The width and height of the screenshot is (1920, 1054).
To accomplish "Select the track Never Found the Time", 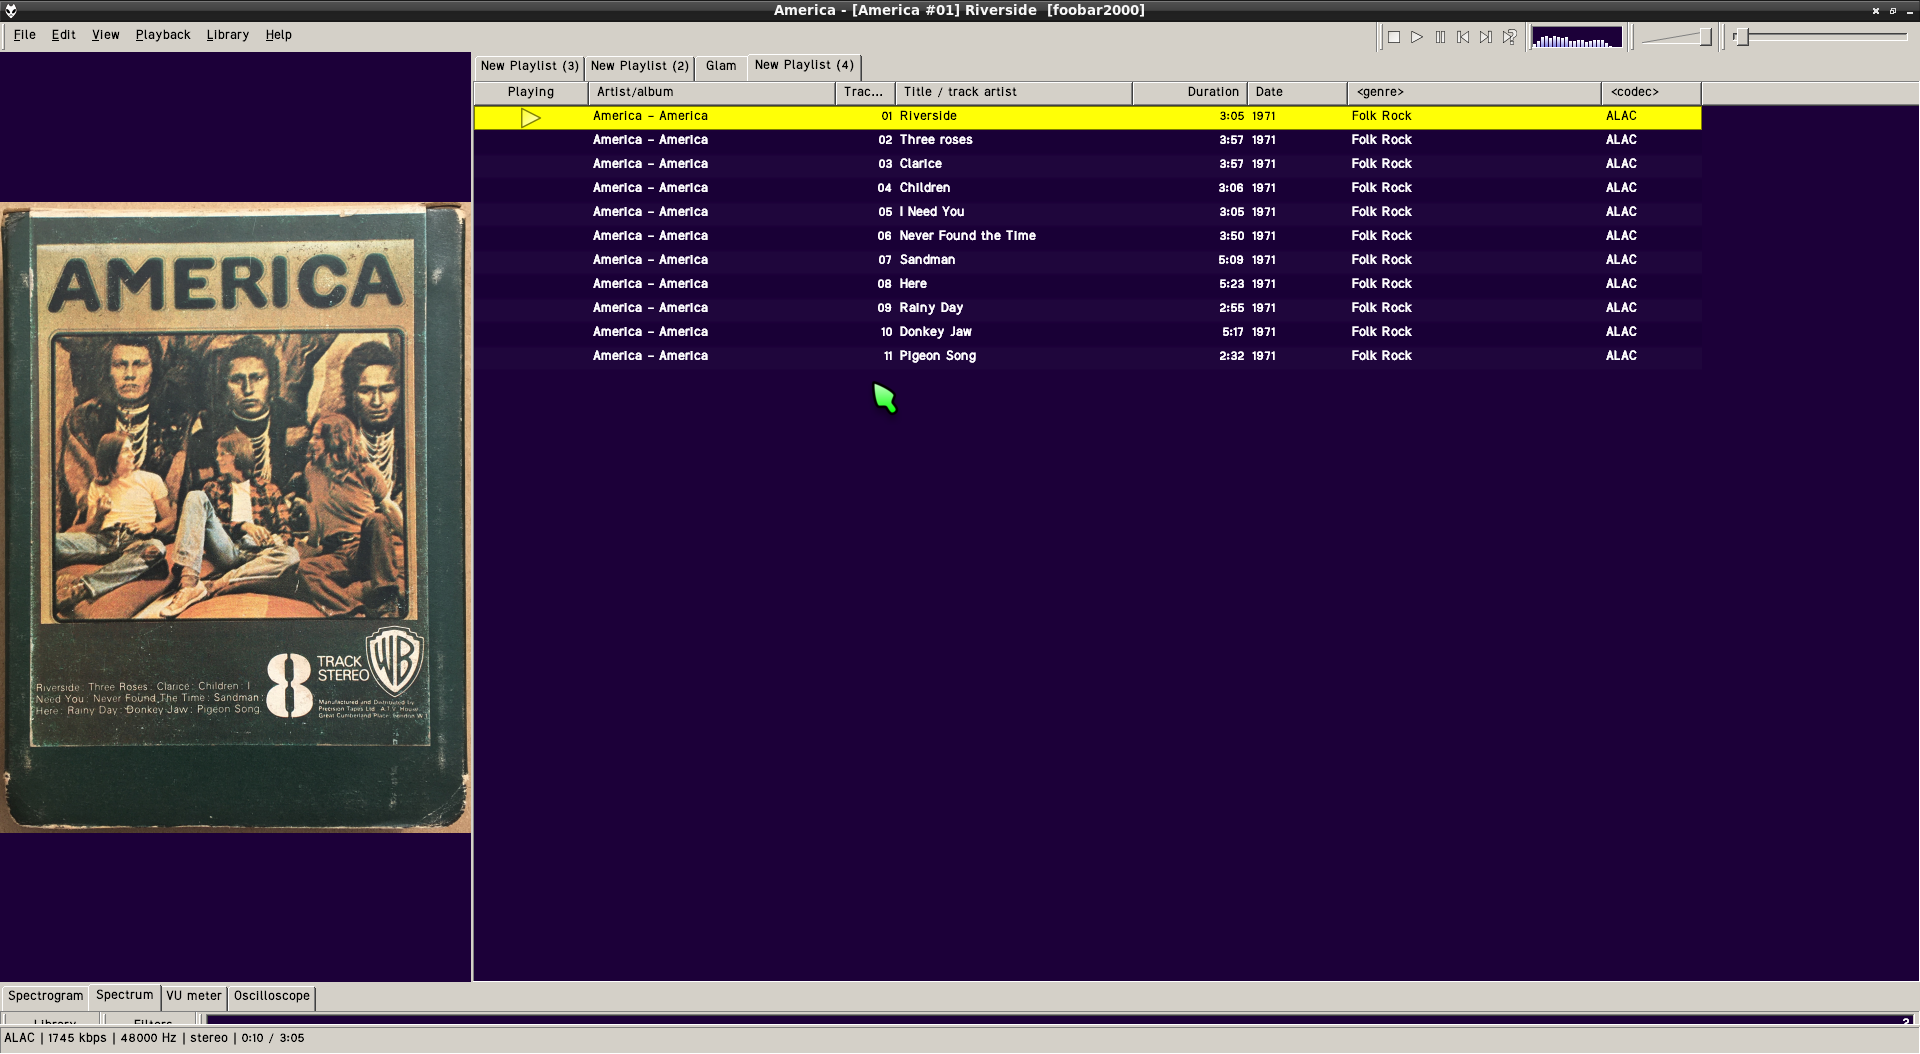I will click(1087, 237).
